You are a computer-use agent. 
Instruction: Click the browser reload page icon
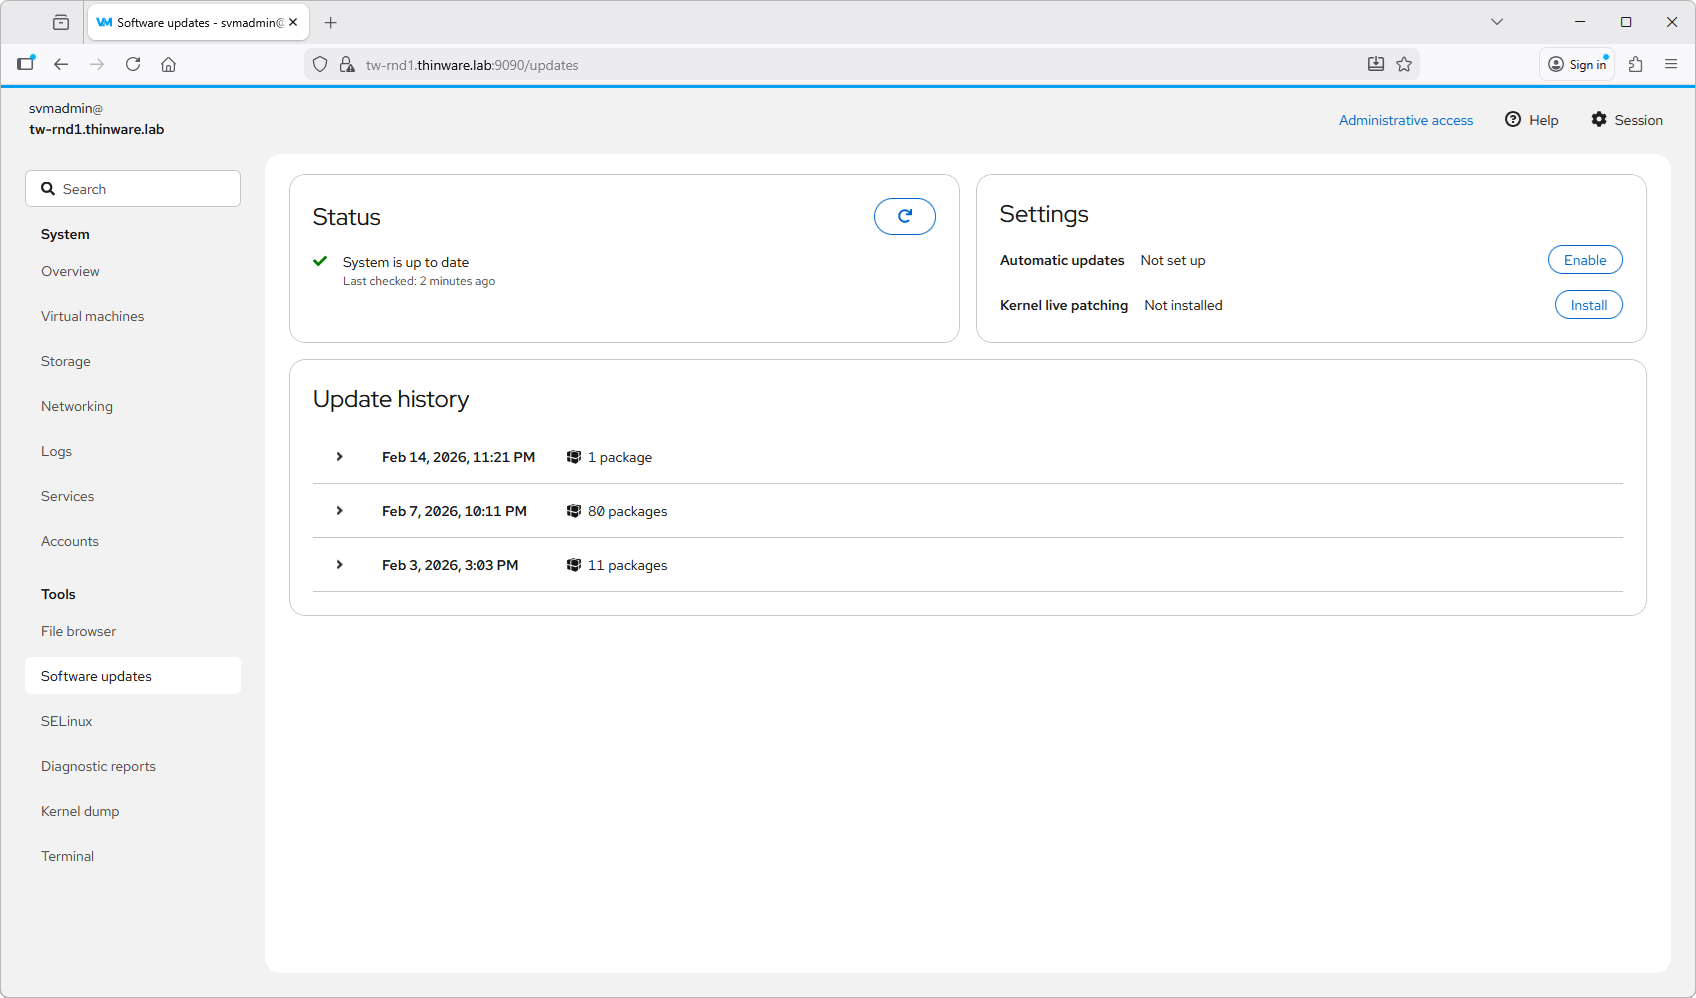[x=133, y=64]
